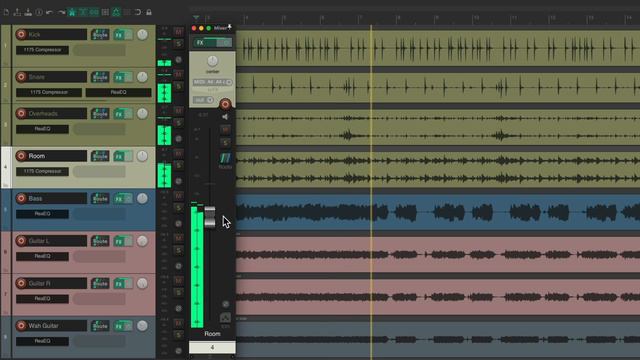This screenshot has width=640, height=360.
Task: Arm the Guitar R track for recording
Action: click(x=21, y=283)
